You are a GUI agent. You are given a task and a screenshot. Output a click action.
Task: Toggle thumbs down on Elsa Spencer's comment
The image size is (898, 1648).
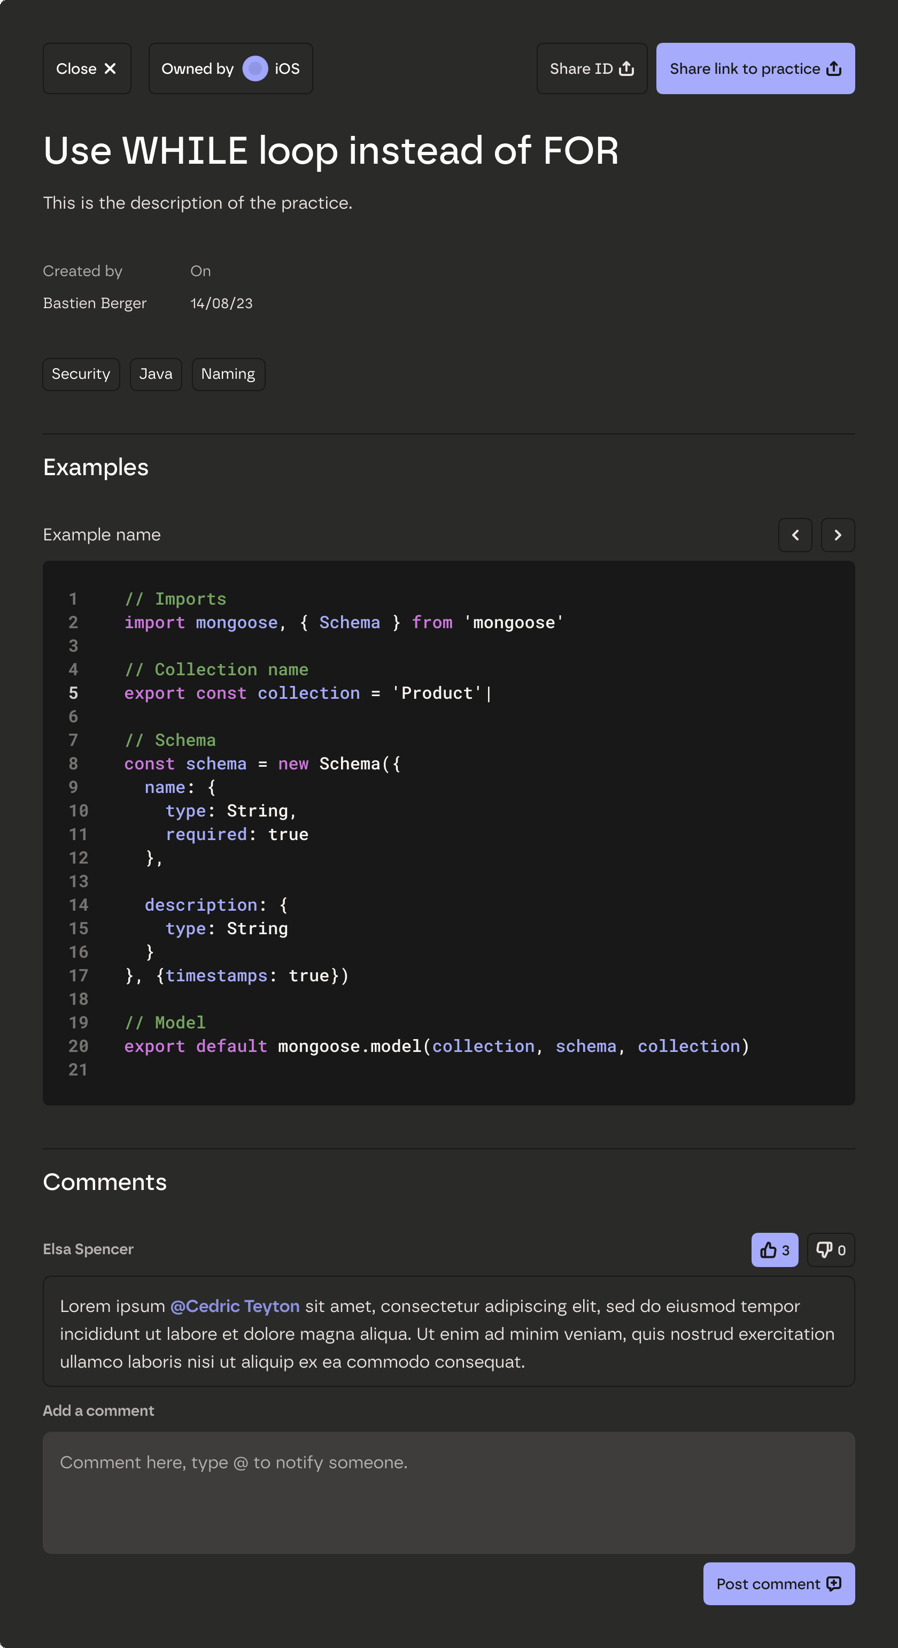[831, 1250]
